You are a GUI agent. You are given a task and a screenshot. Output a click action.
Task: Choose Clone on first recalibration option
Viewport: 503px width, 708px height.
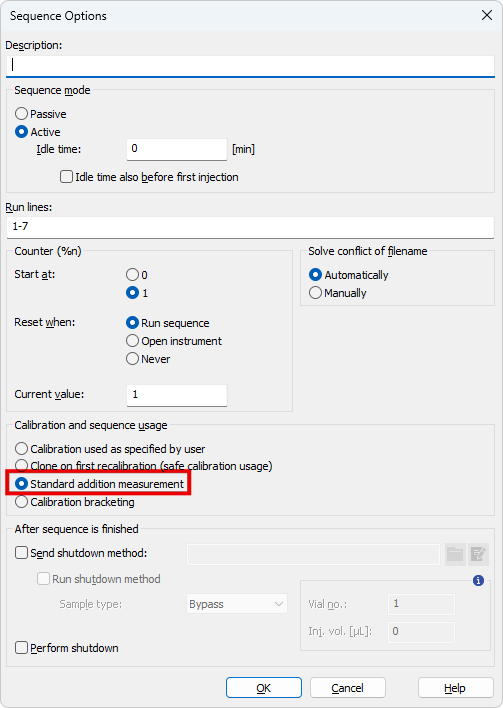[144, 466]
